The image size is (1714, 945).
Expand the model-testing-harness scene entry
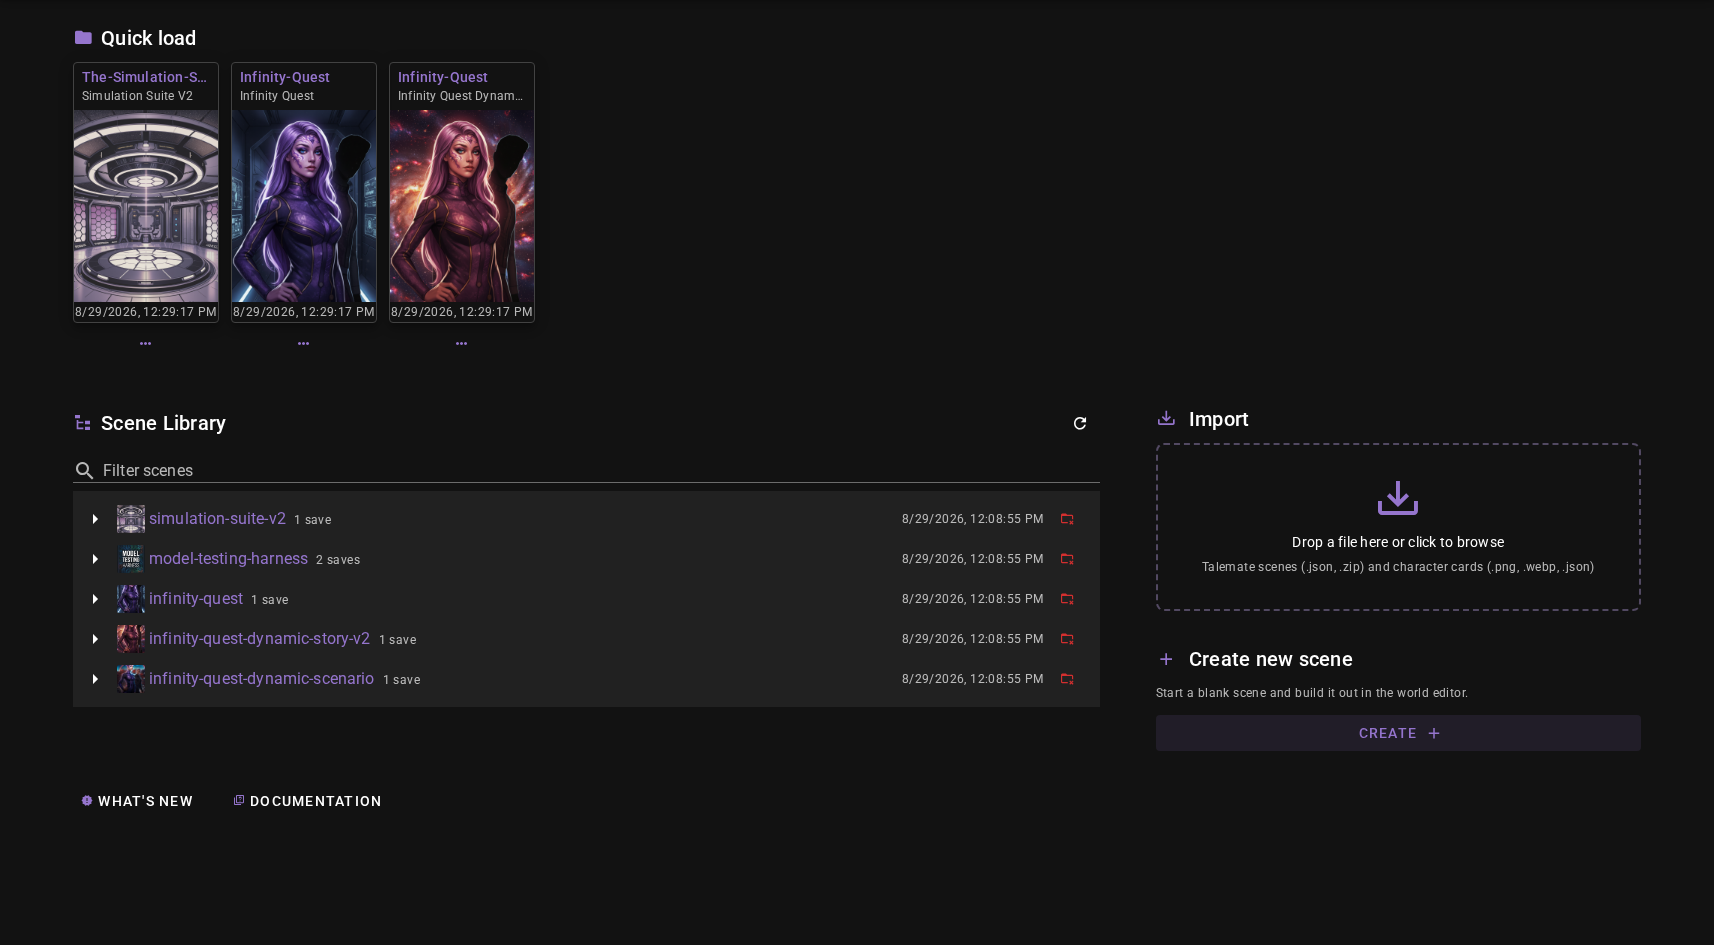pos(95,559)
